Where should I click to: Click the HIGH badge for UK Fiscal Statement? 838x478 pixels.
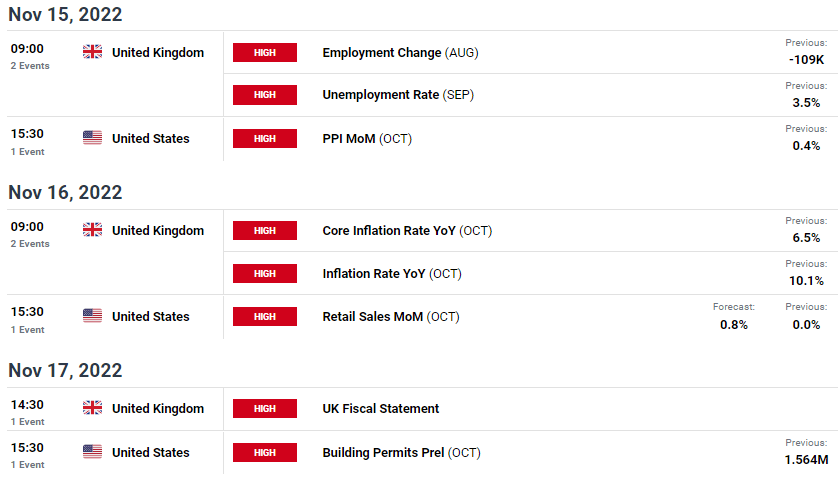tap(265, 408)
